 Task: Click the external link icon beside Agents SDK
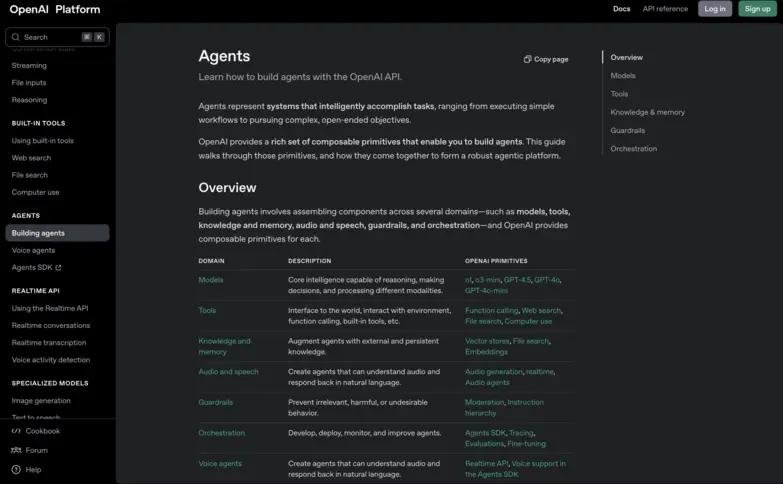[x=58, y=268]
